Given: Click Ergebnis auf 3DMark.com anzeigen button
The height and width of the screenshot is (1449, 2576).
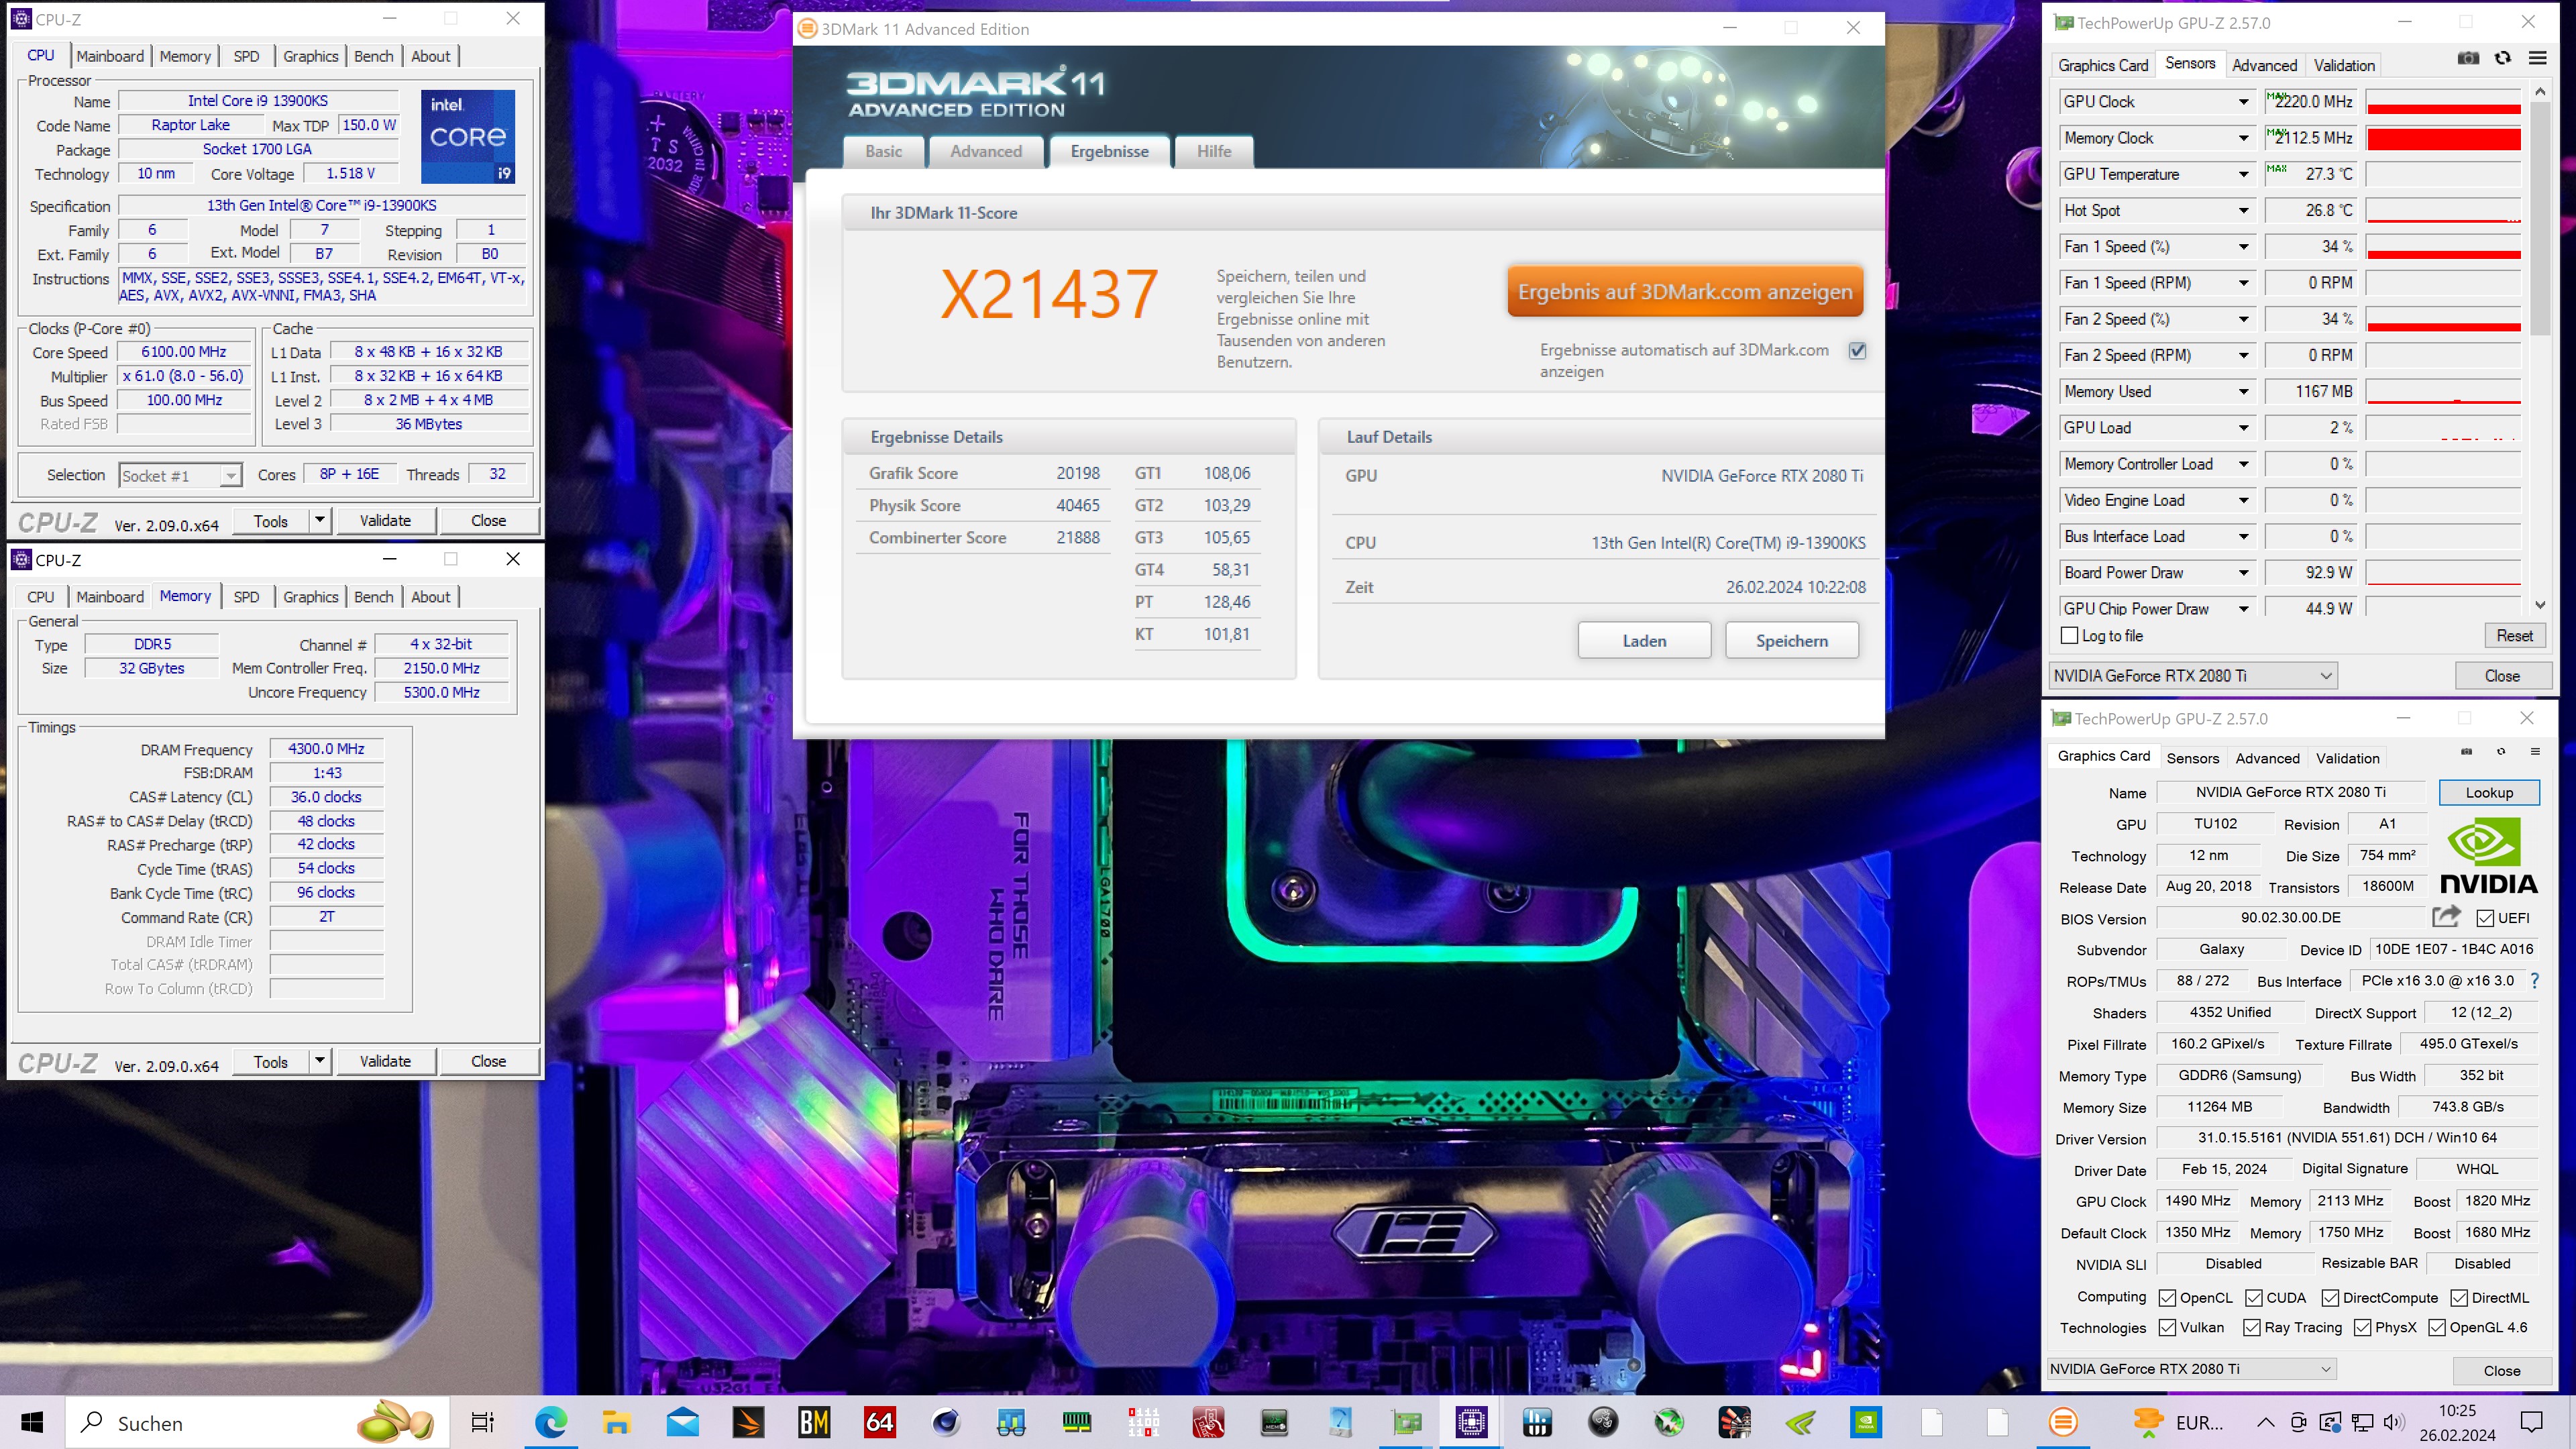Looking at the screenshot, I should click(1685, 291).
